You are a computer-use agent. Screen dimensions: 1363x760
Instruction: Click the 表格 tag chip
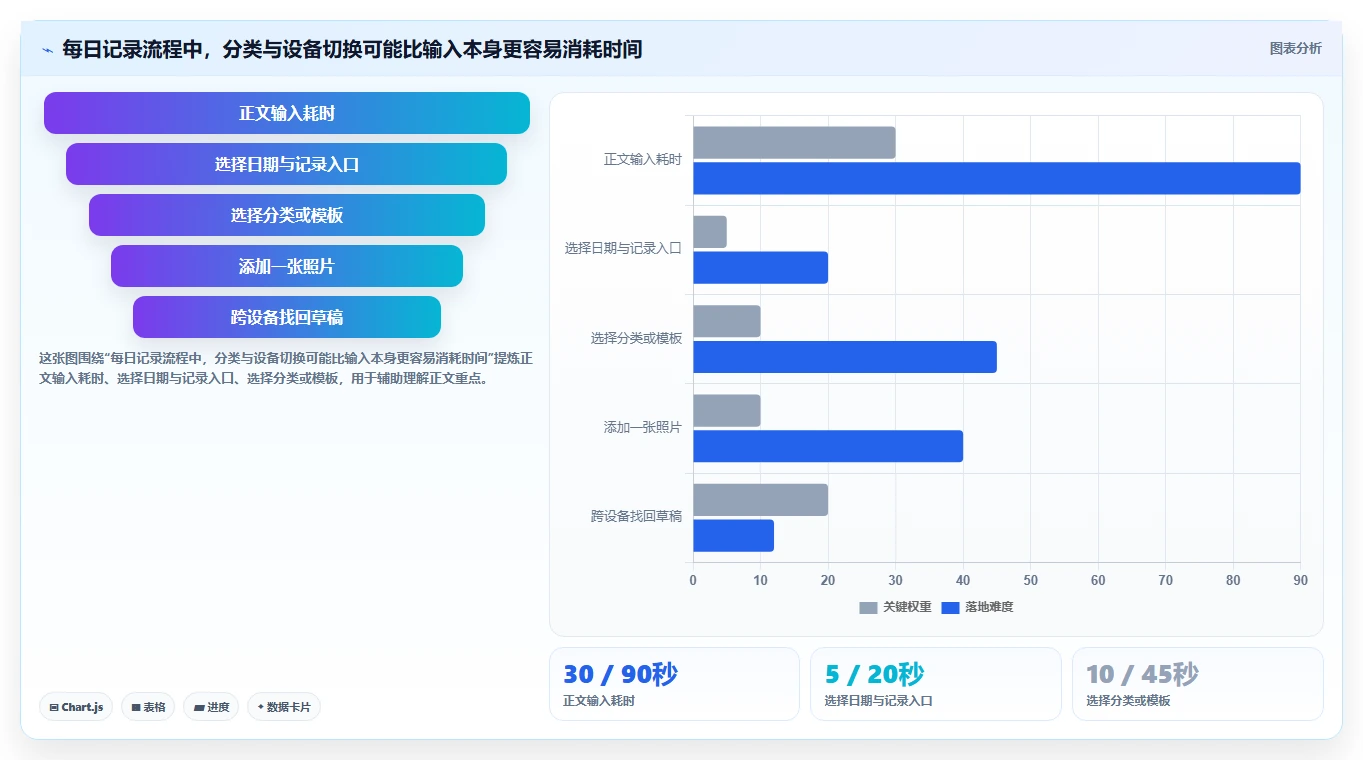(148, 707)
